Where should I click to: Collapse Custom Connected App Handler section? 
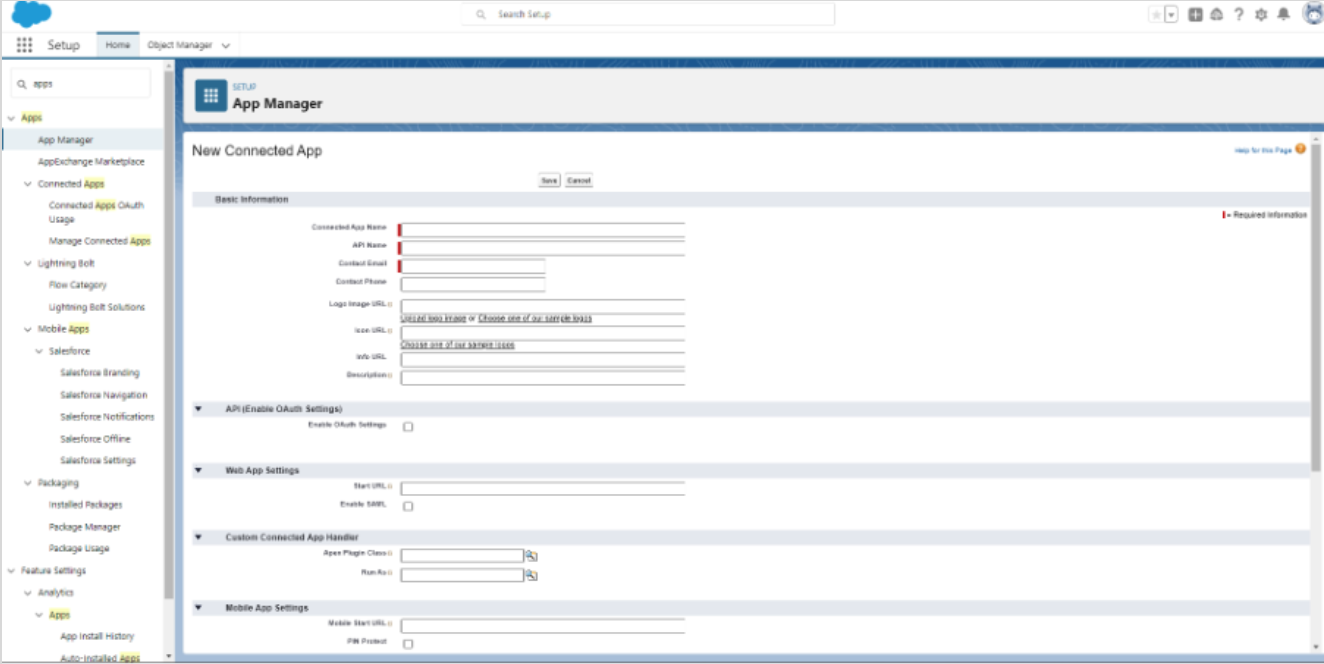pos(198,537)
